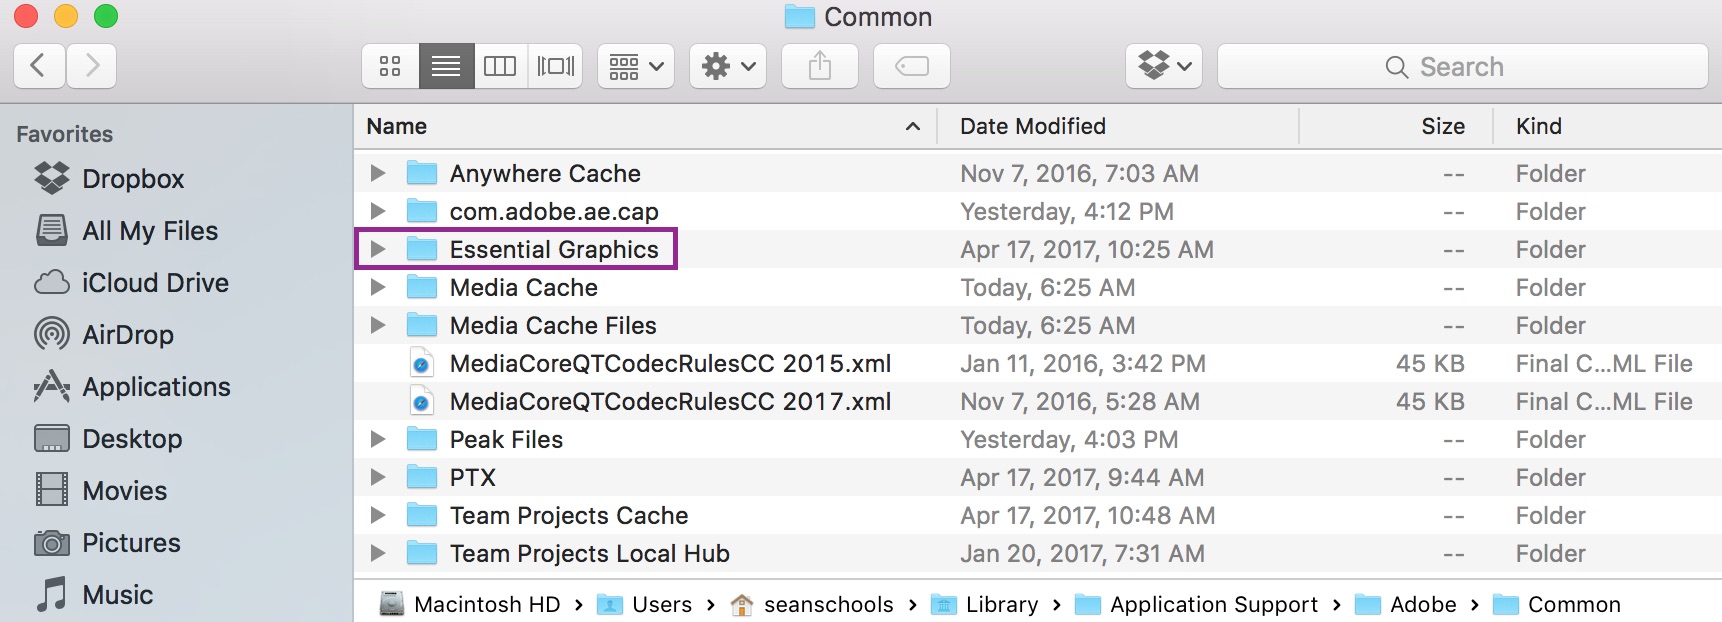Screen dimensions: 1722x622
Task: Go back with the left chevron button
Action: coord(40,66)
